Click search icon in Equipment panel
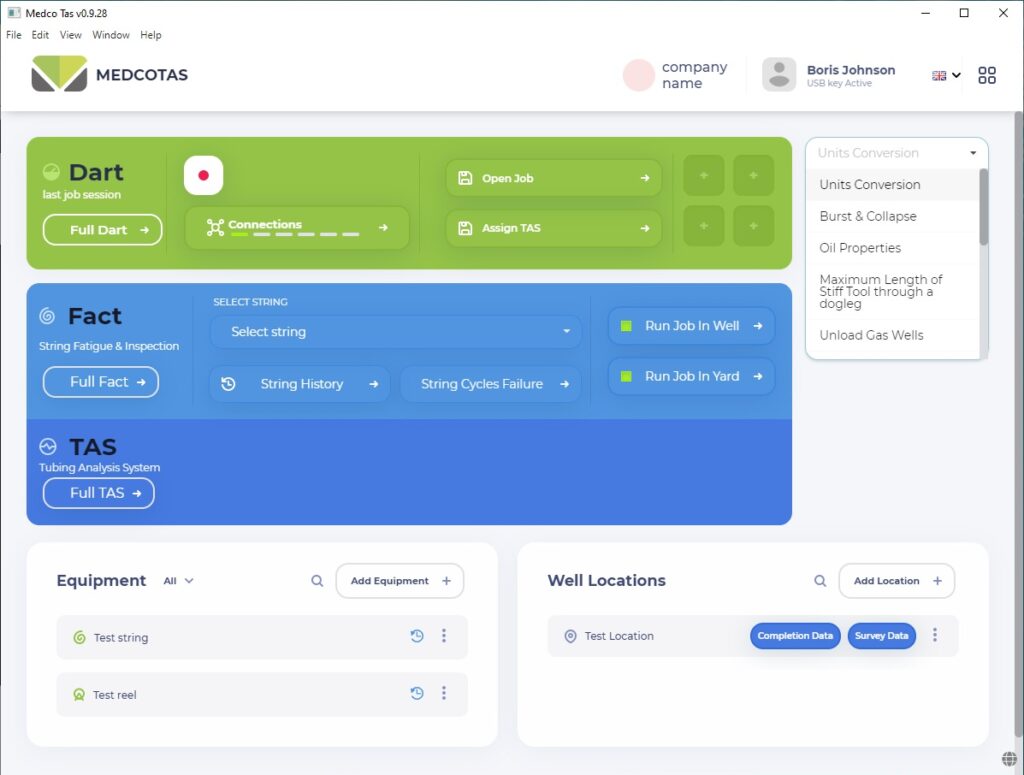The width and height of the screenshot is (1024, 775). pos(317,581)
